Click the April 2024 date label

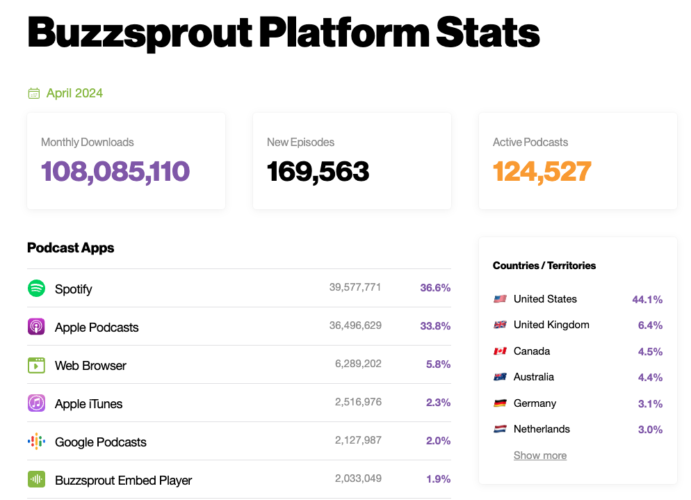tap(74, 93)
